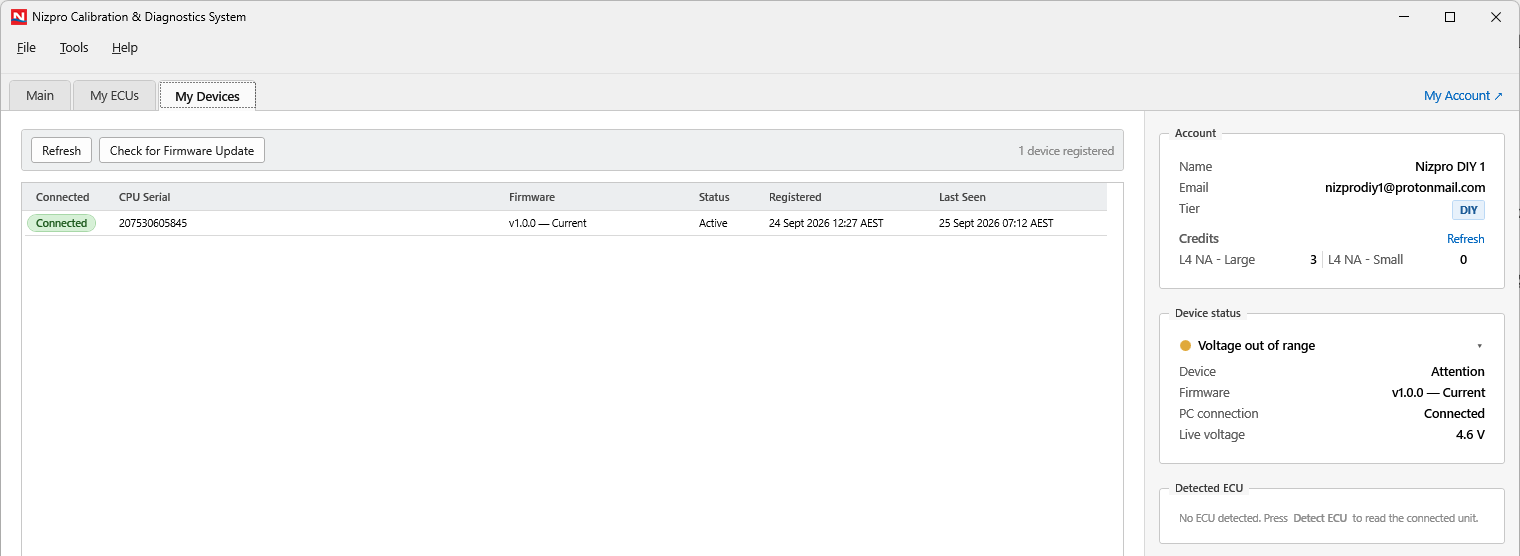Click the green Connected badge in device row
Image resolution: width=1520 pixels, height=556 pixels.
pos(61,224)
